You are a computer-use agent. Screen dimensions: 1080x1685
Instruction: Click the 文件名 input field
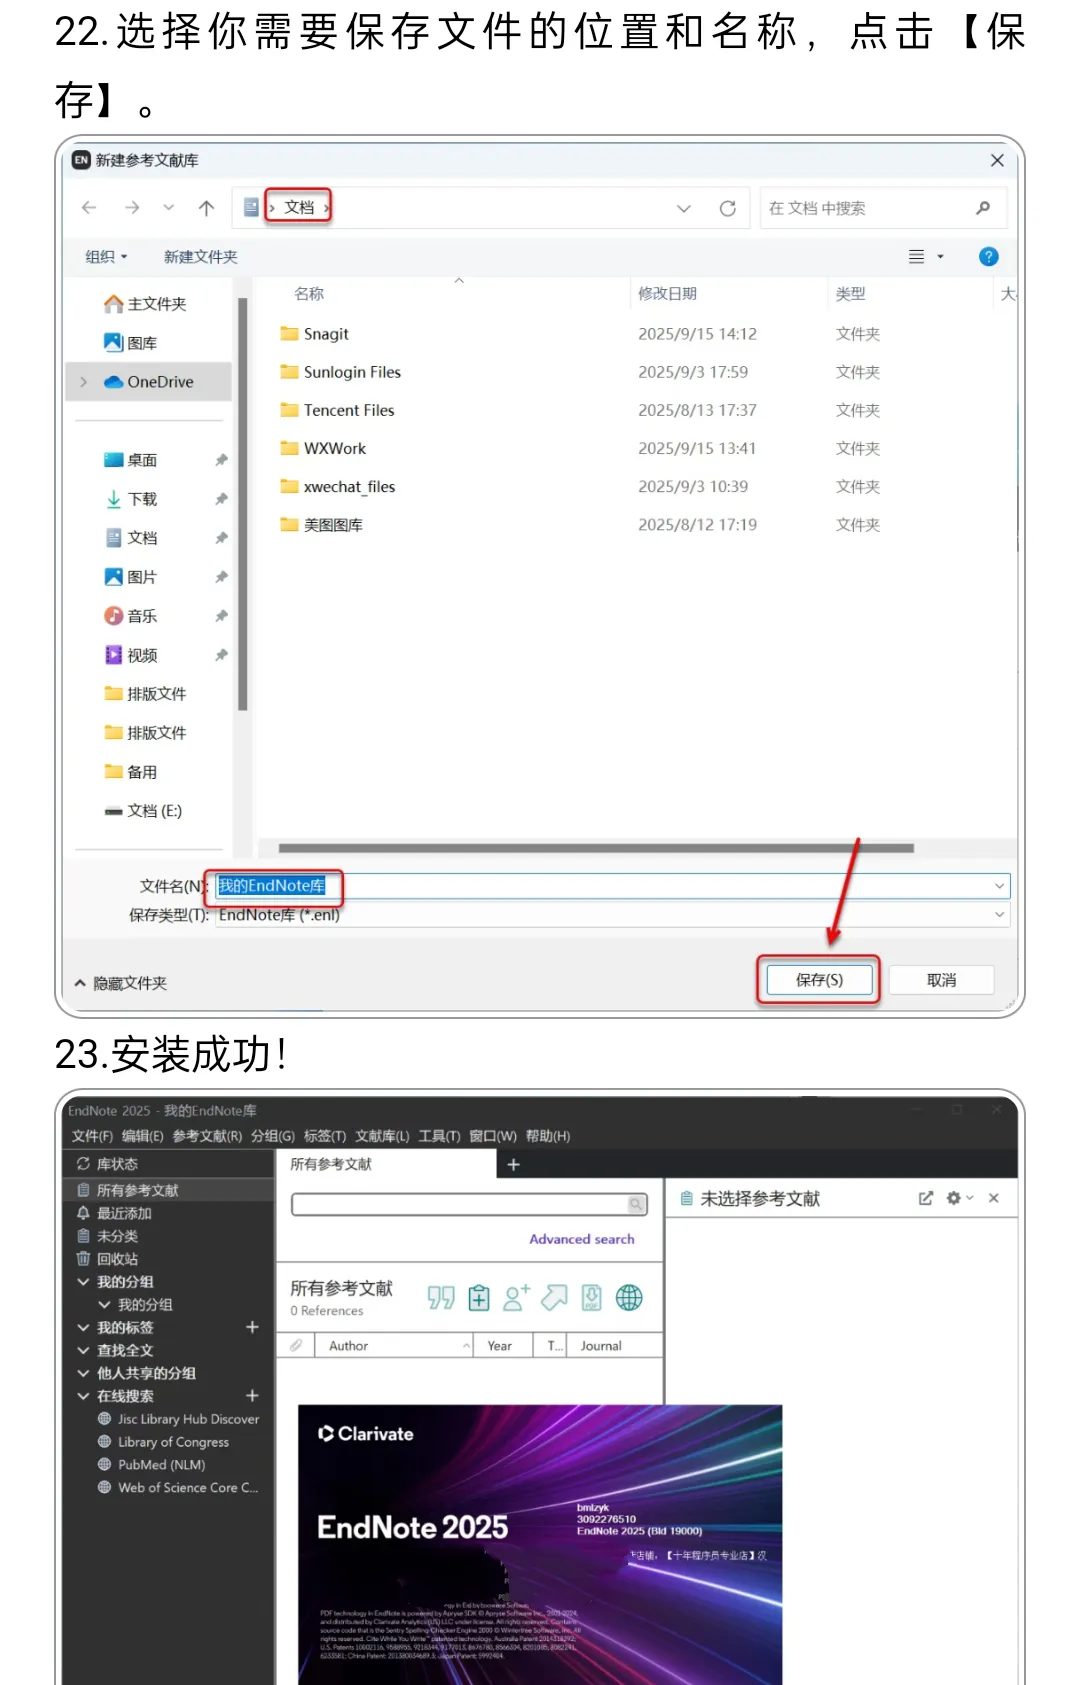tap(612, 886)
